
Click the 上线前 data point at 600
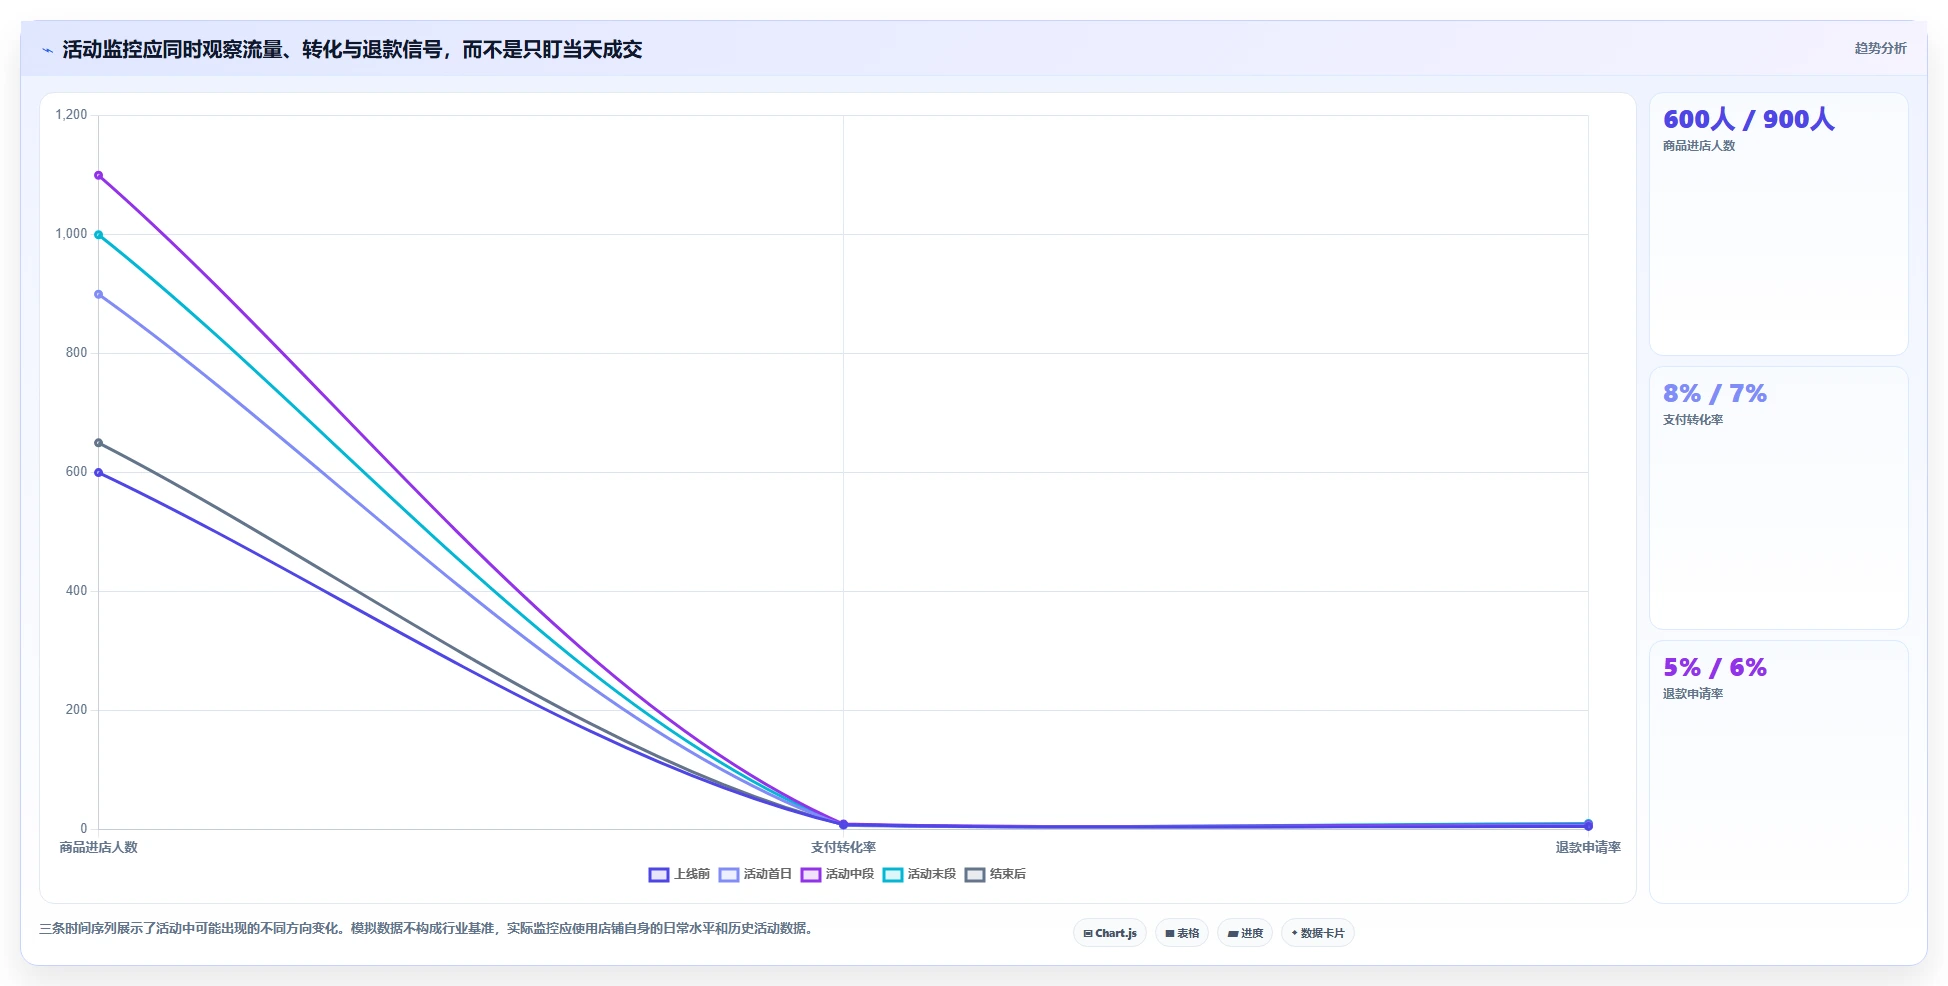tap(98, 472)
